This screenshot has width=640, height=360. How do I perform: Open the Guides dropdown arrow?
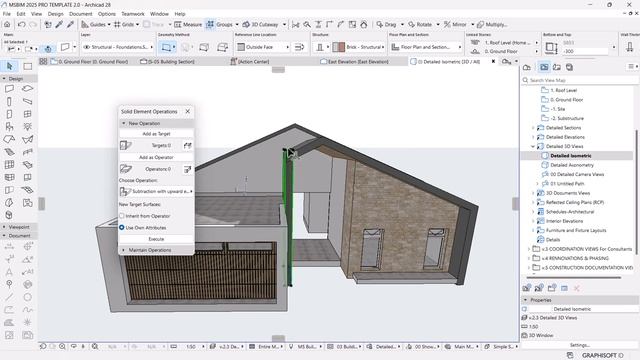coord(109,24)
